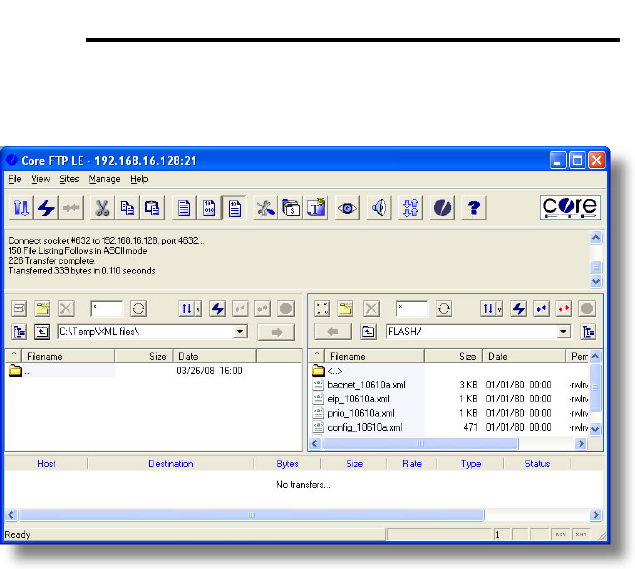The width and height of the screenshot is (635, 569).
Task: Sort remote files by Date header
Action: pos(524,356)
